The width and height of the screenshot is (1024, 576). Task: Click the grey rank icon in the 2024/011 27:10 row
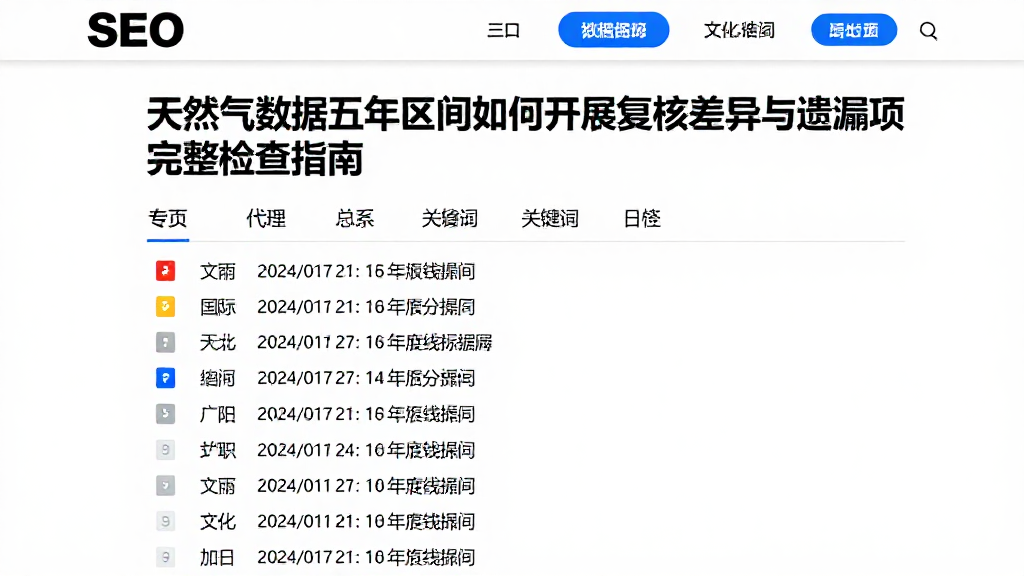pos(165,486)
